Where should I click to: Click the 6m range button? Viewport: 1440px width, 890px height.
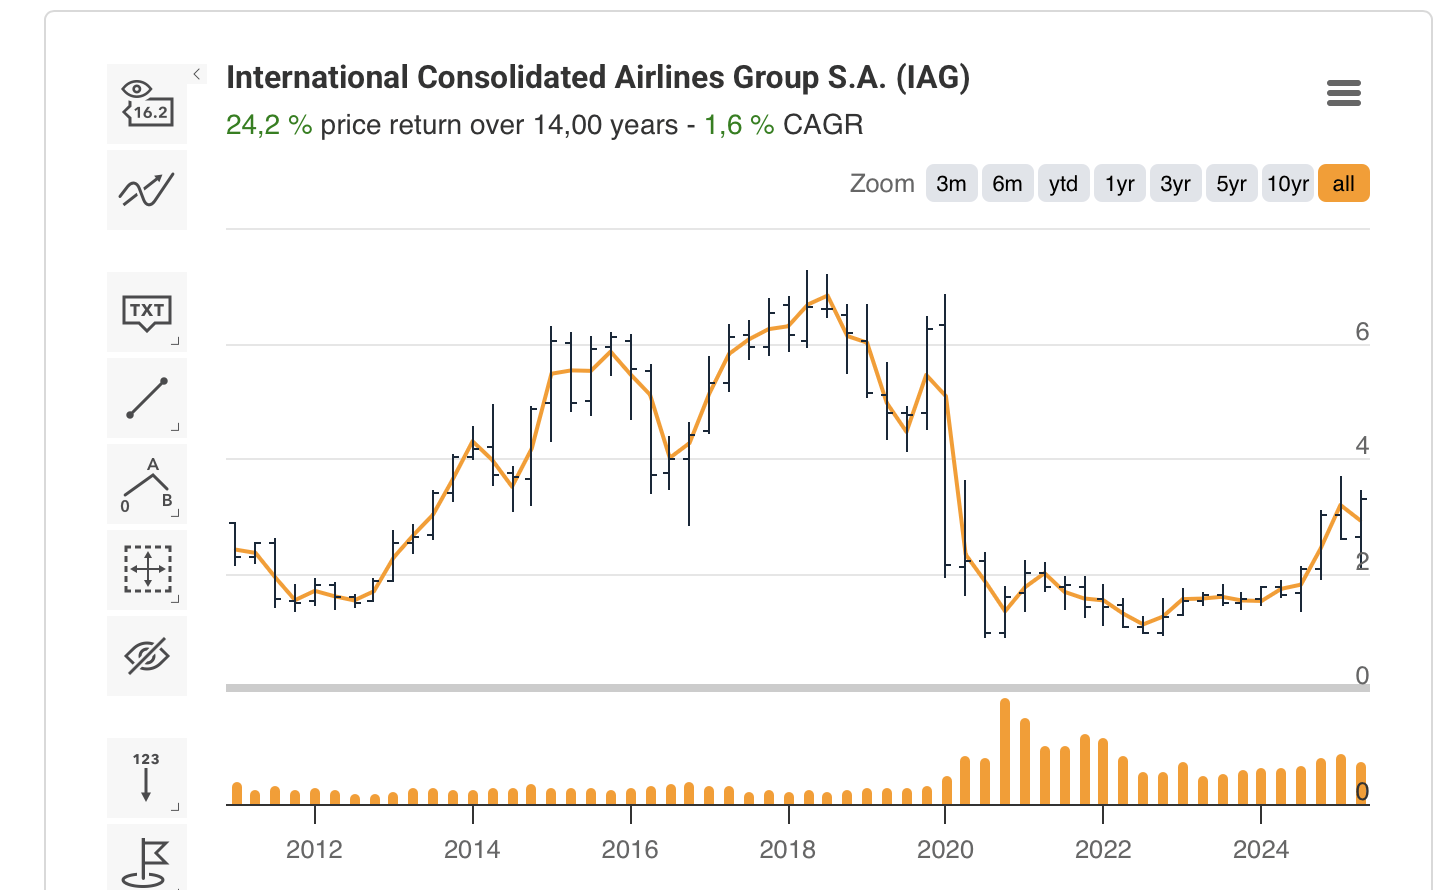(1007, 183)
